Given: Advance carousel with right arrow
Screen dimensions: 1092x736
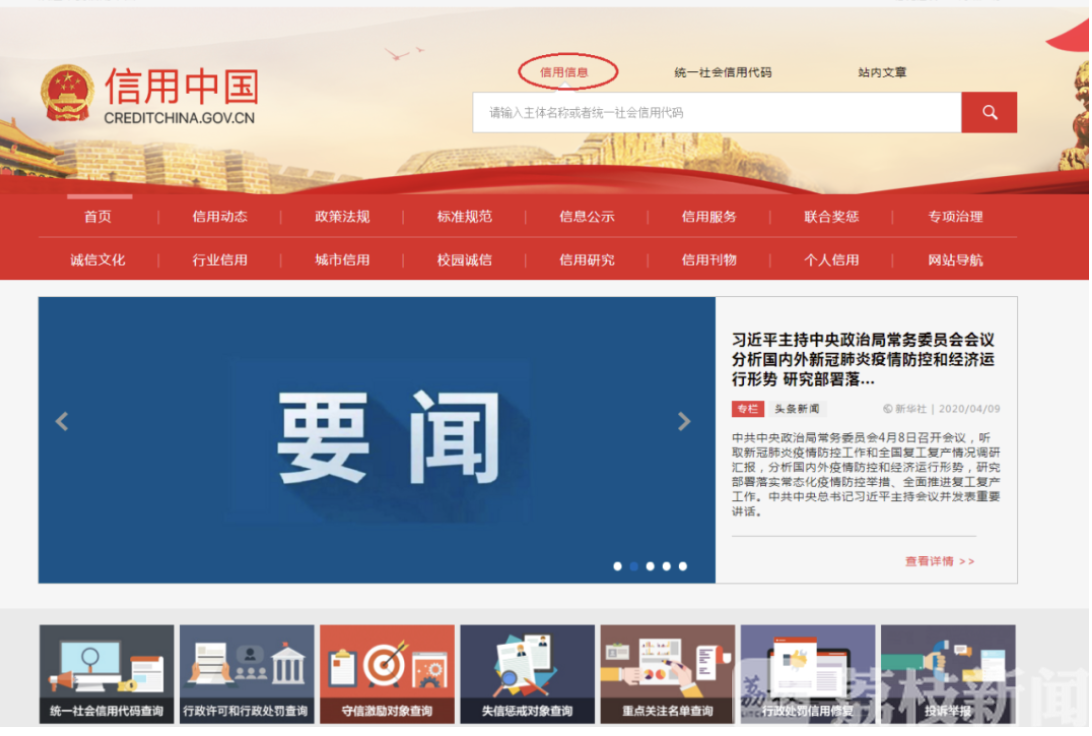Looking at the screenshot, I should point(684,421).
